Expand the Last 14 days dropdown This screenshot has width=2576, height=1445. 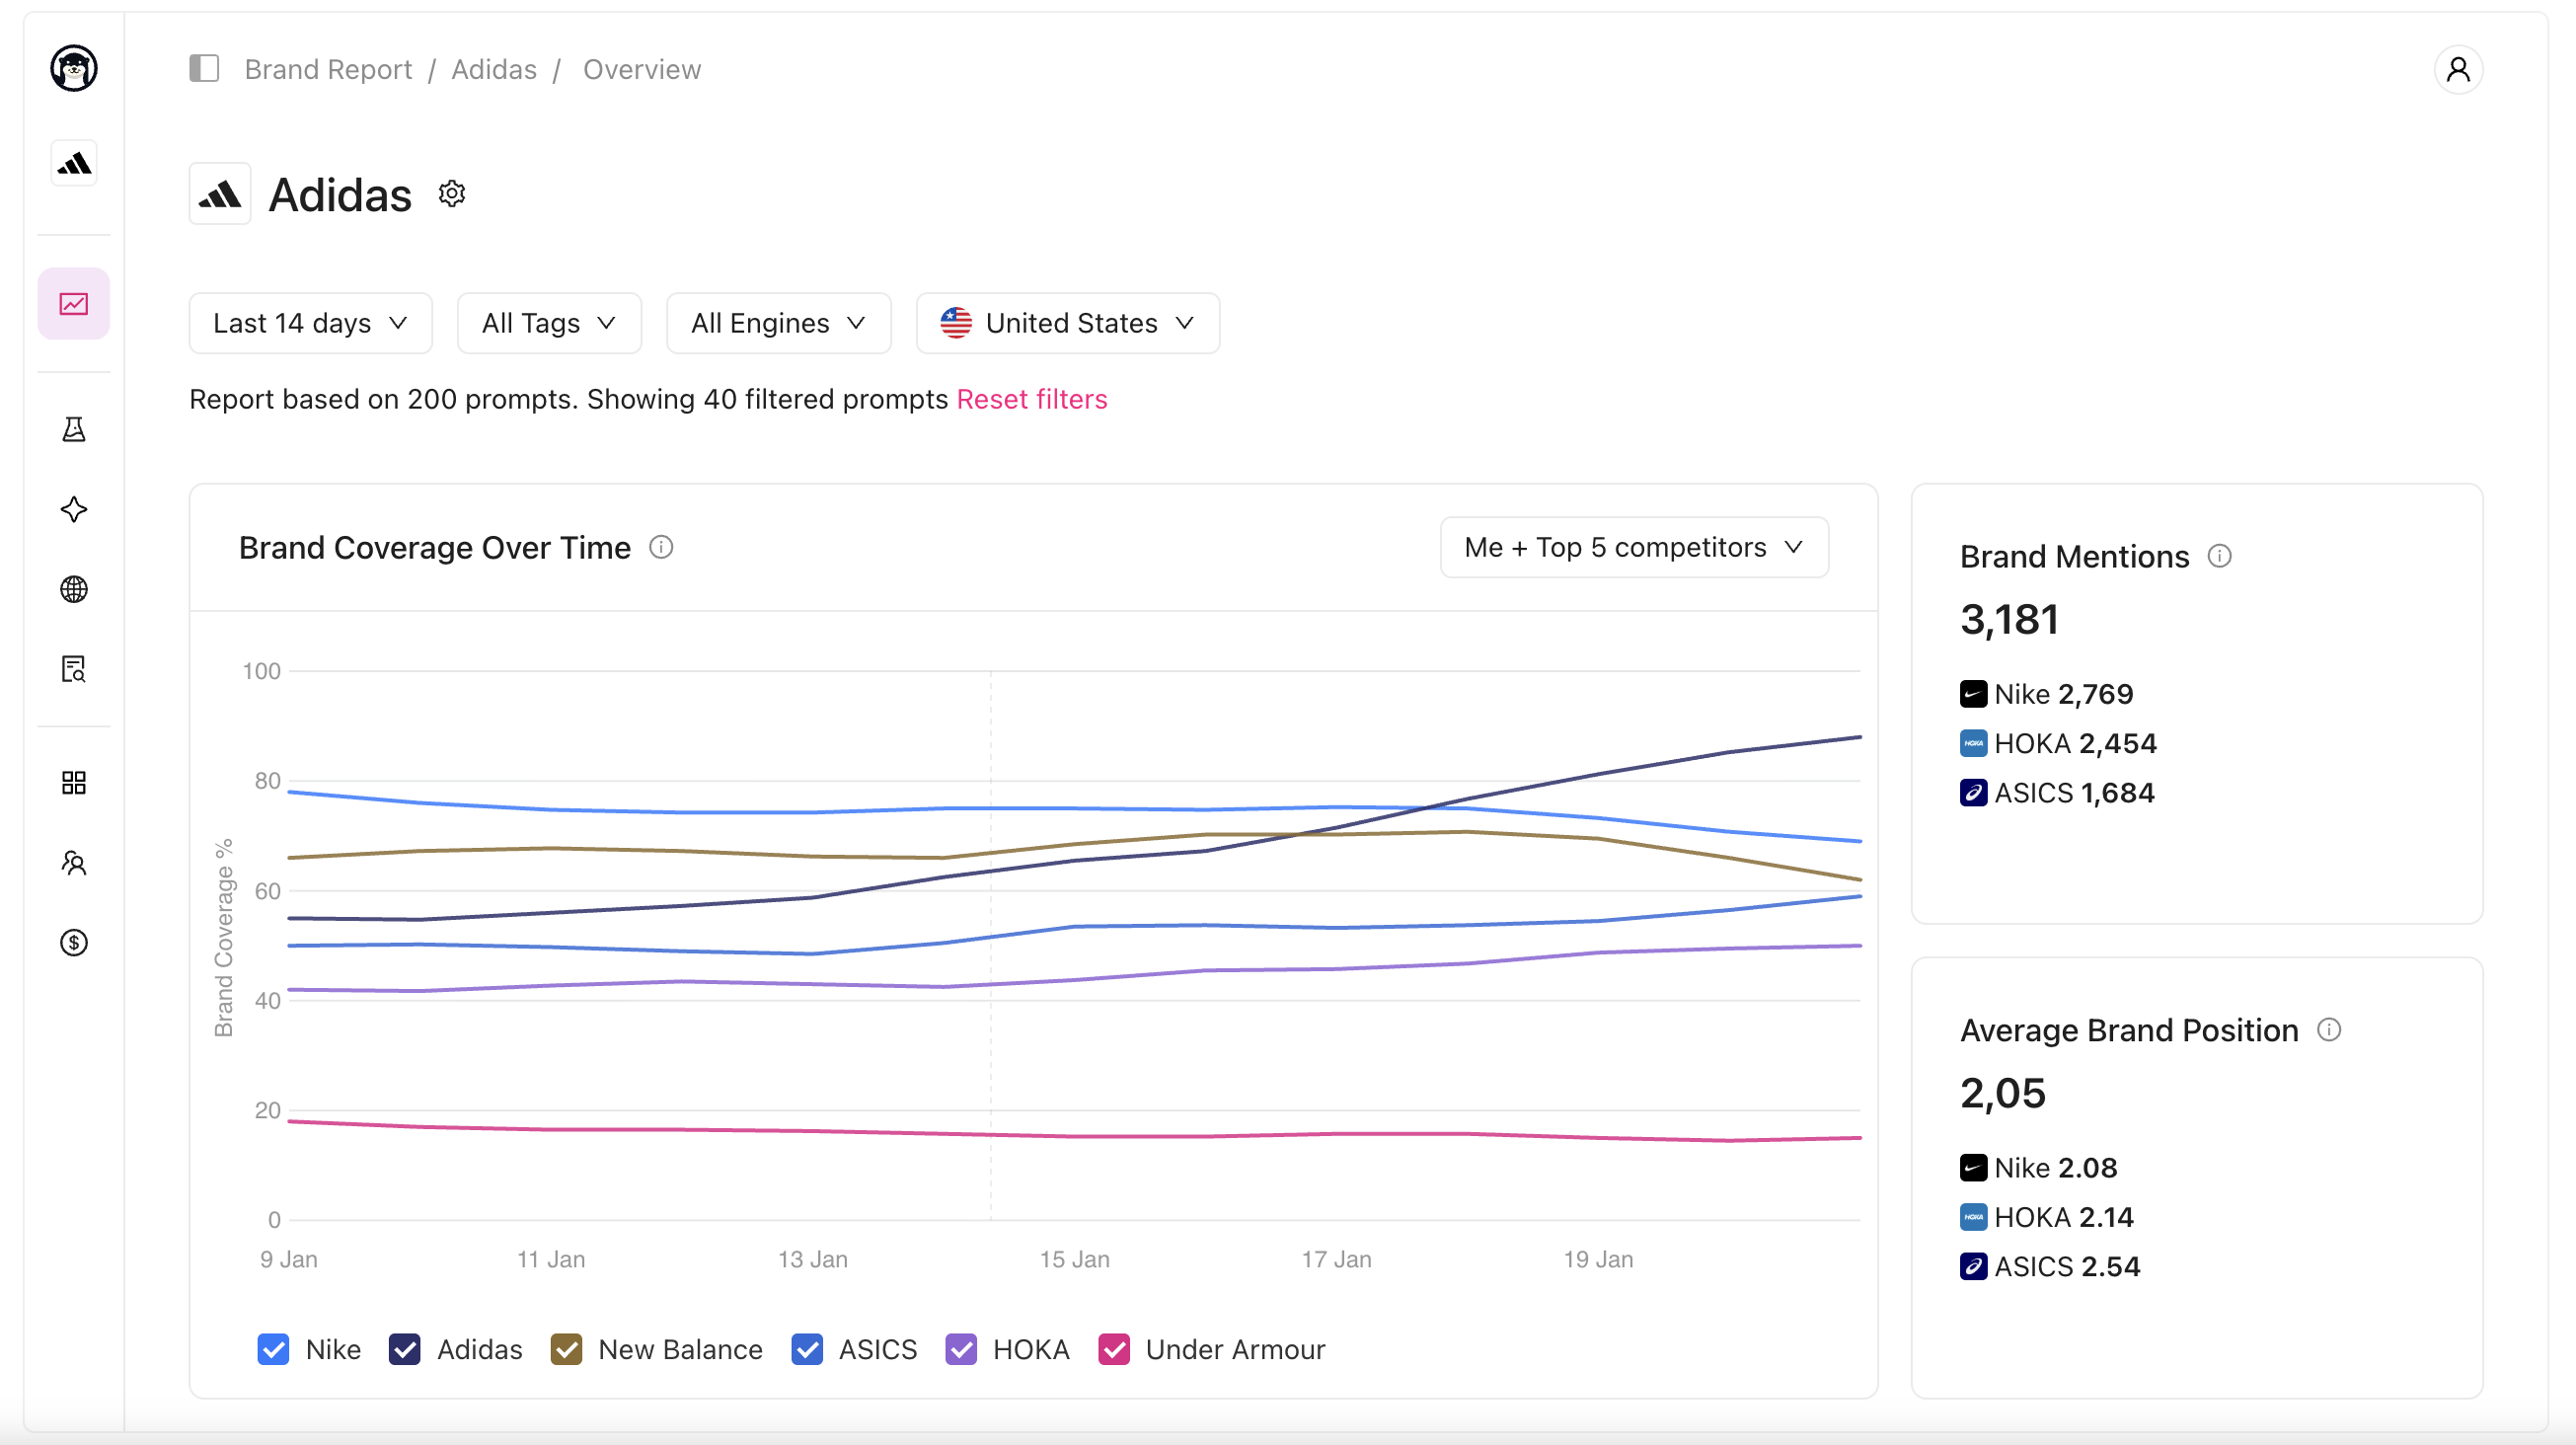310,323
